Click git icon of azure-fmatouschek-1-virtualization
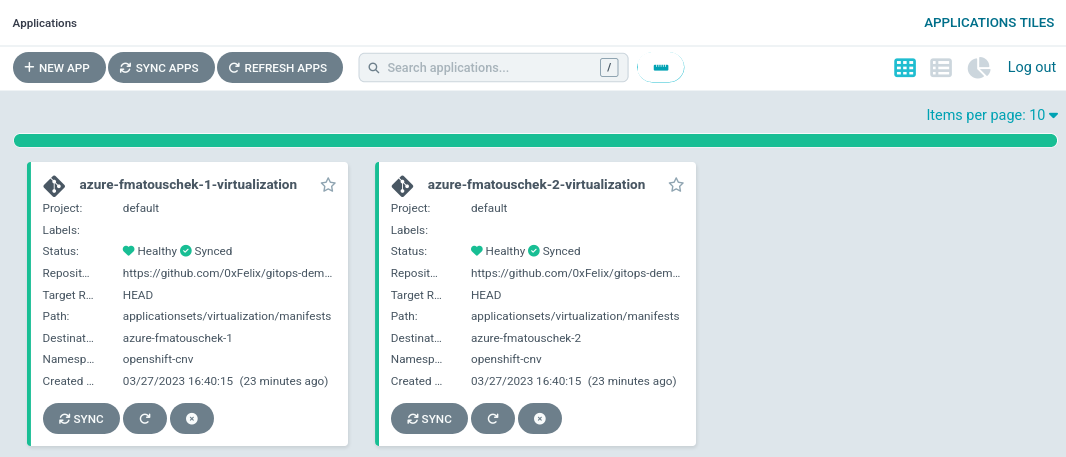 click(54, 186)
